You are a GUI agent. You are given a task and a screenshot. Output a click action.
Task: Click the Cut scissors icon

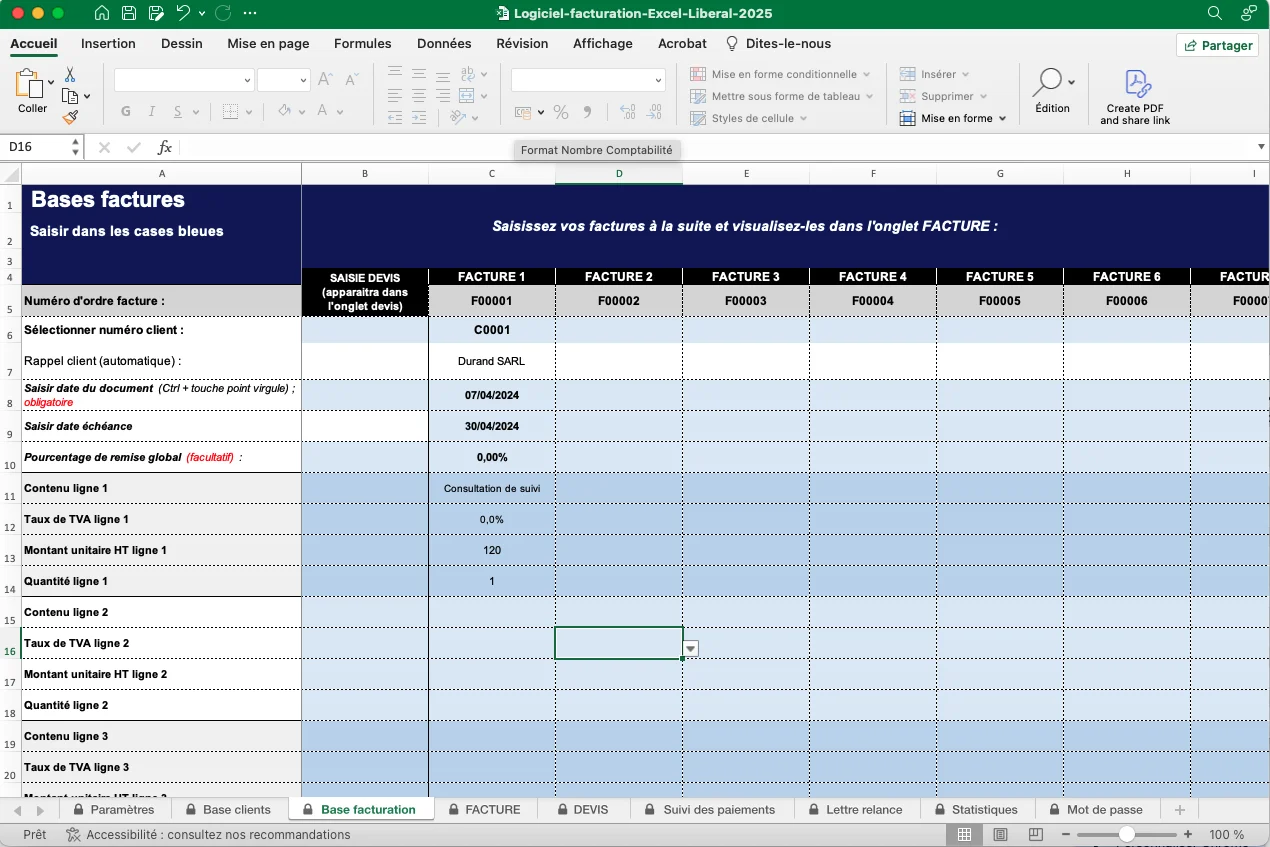[70, 75]
